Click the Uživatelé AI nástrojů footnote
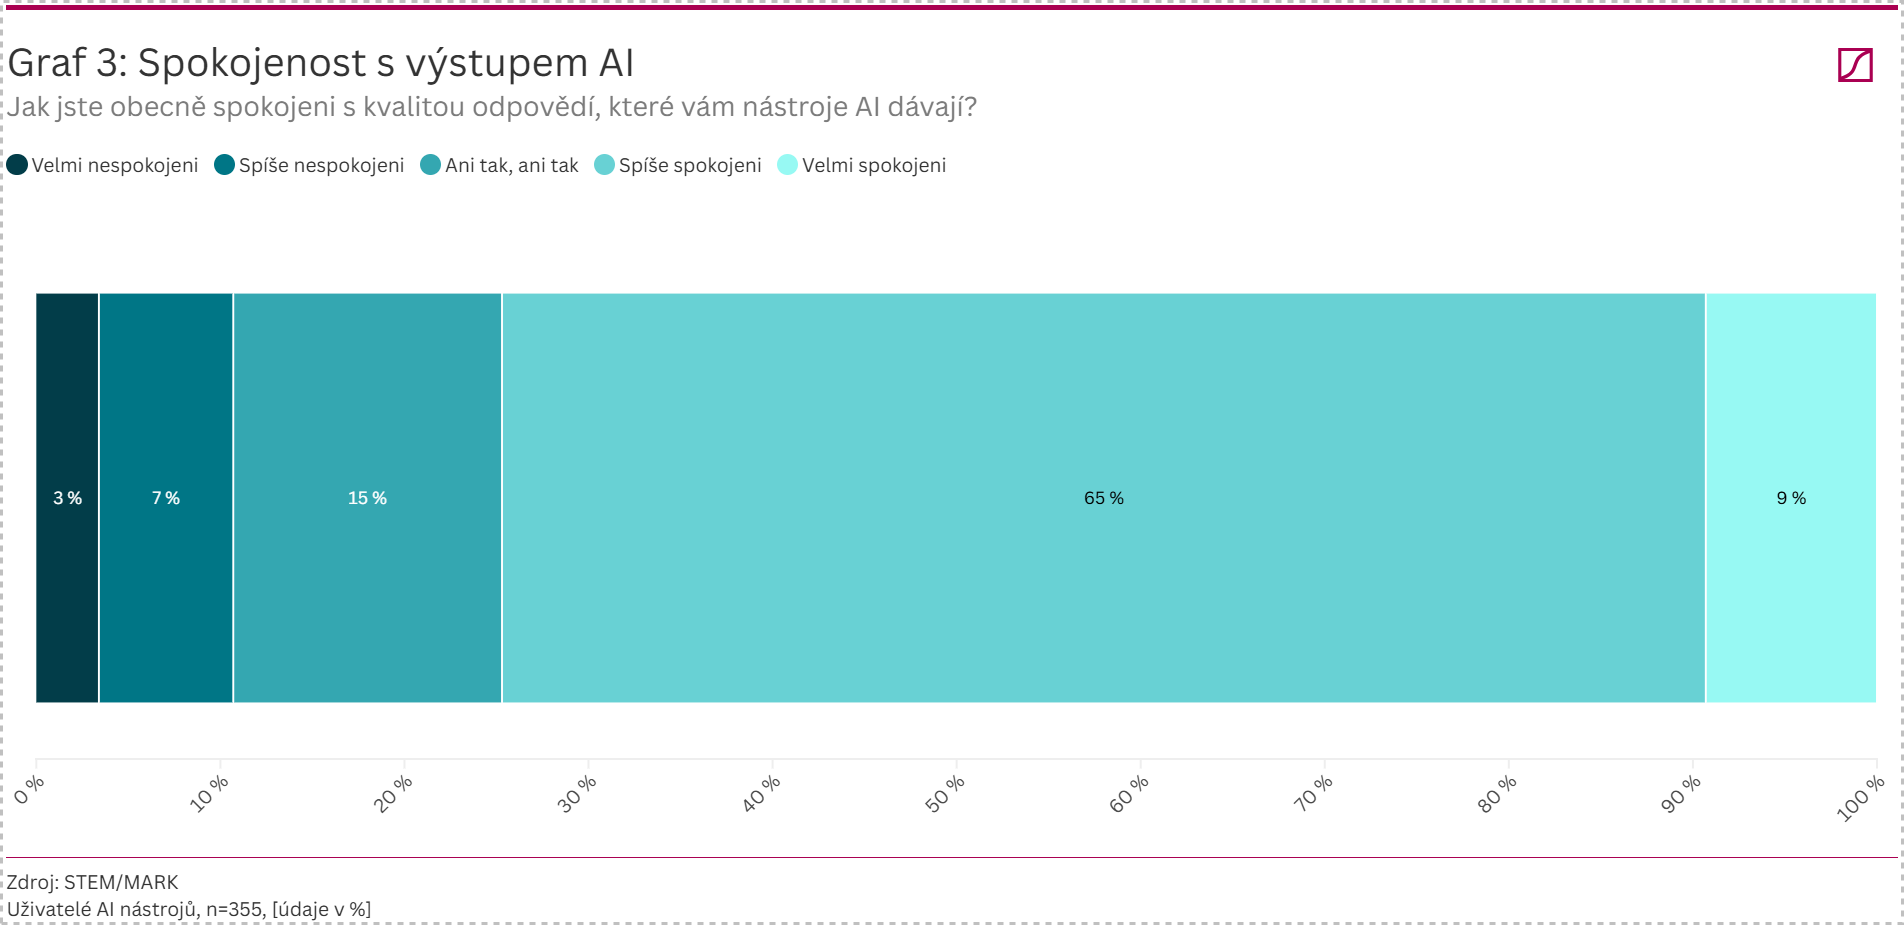This screenshot has width=1904, height=925. click(189, 909)
